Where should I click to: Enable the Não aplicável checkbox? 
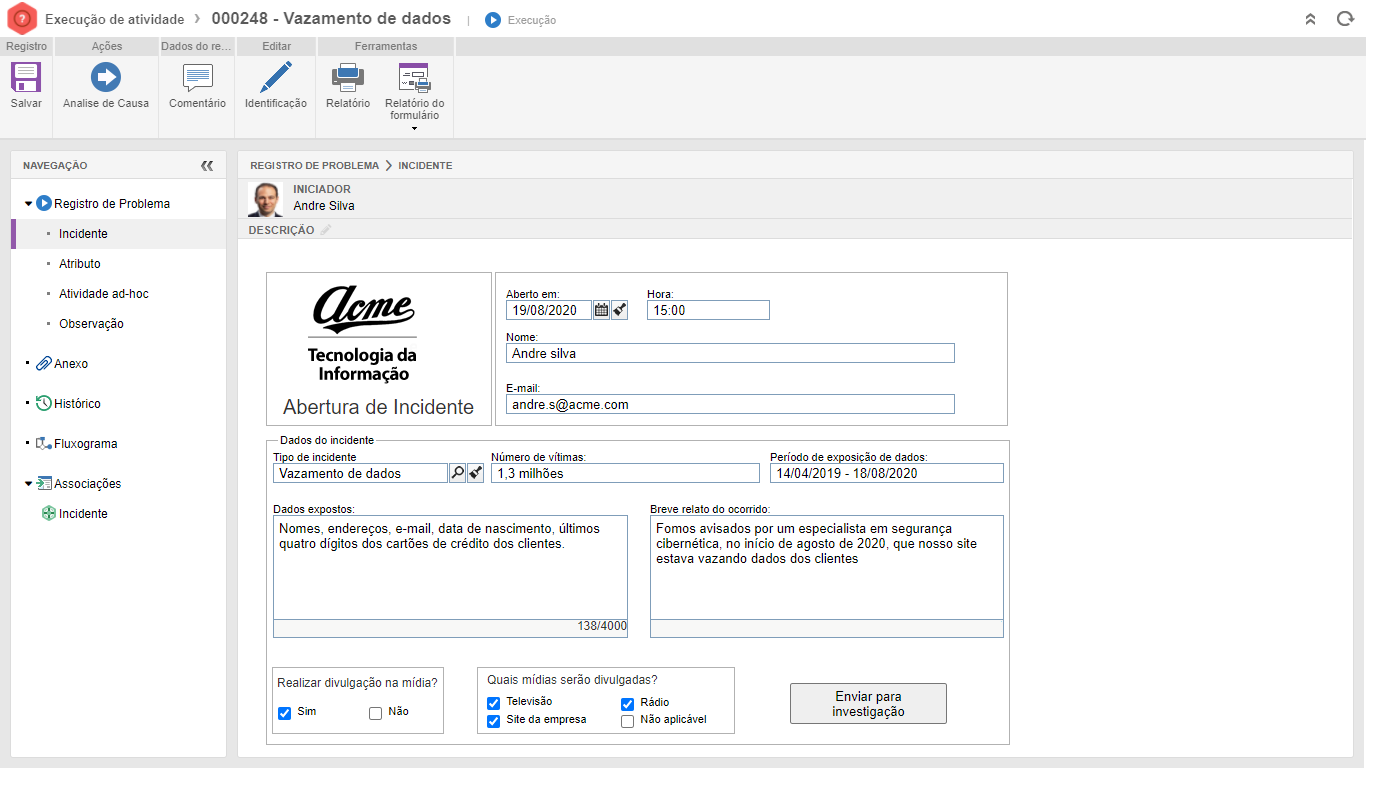(x=628, y=721)
